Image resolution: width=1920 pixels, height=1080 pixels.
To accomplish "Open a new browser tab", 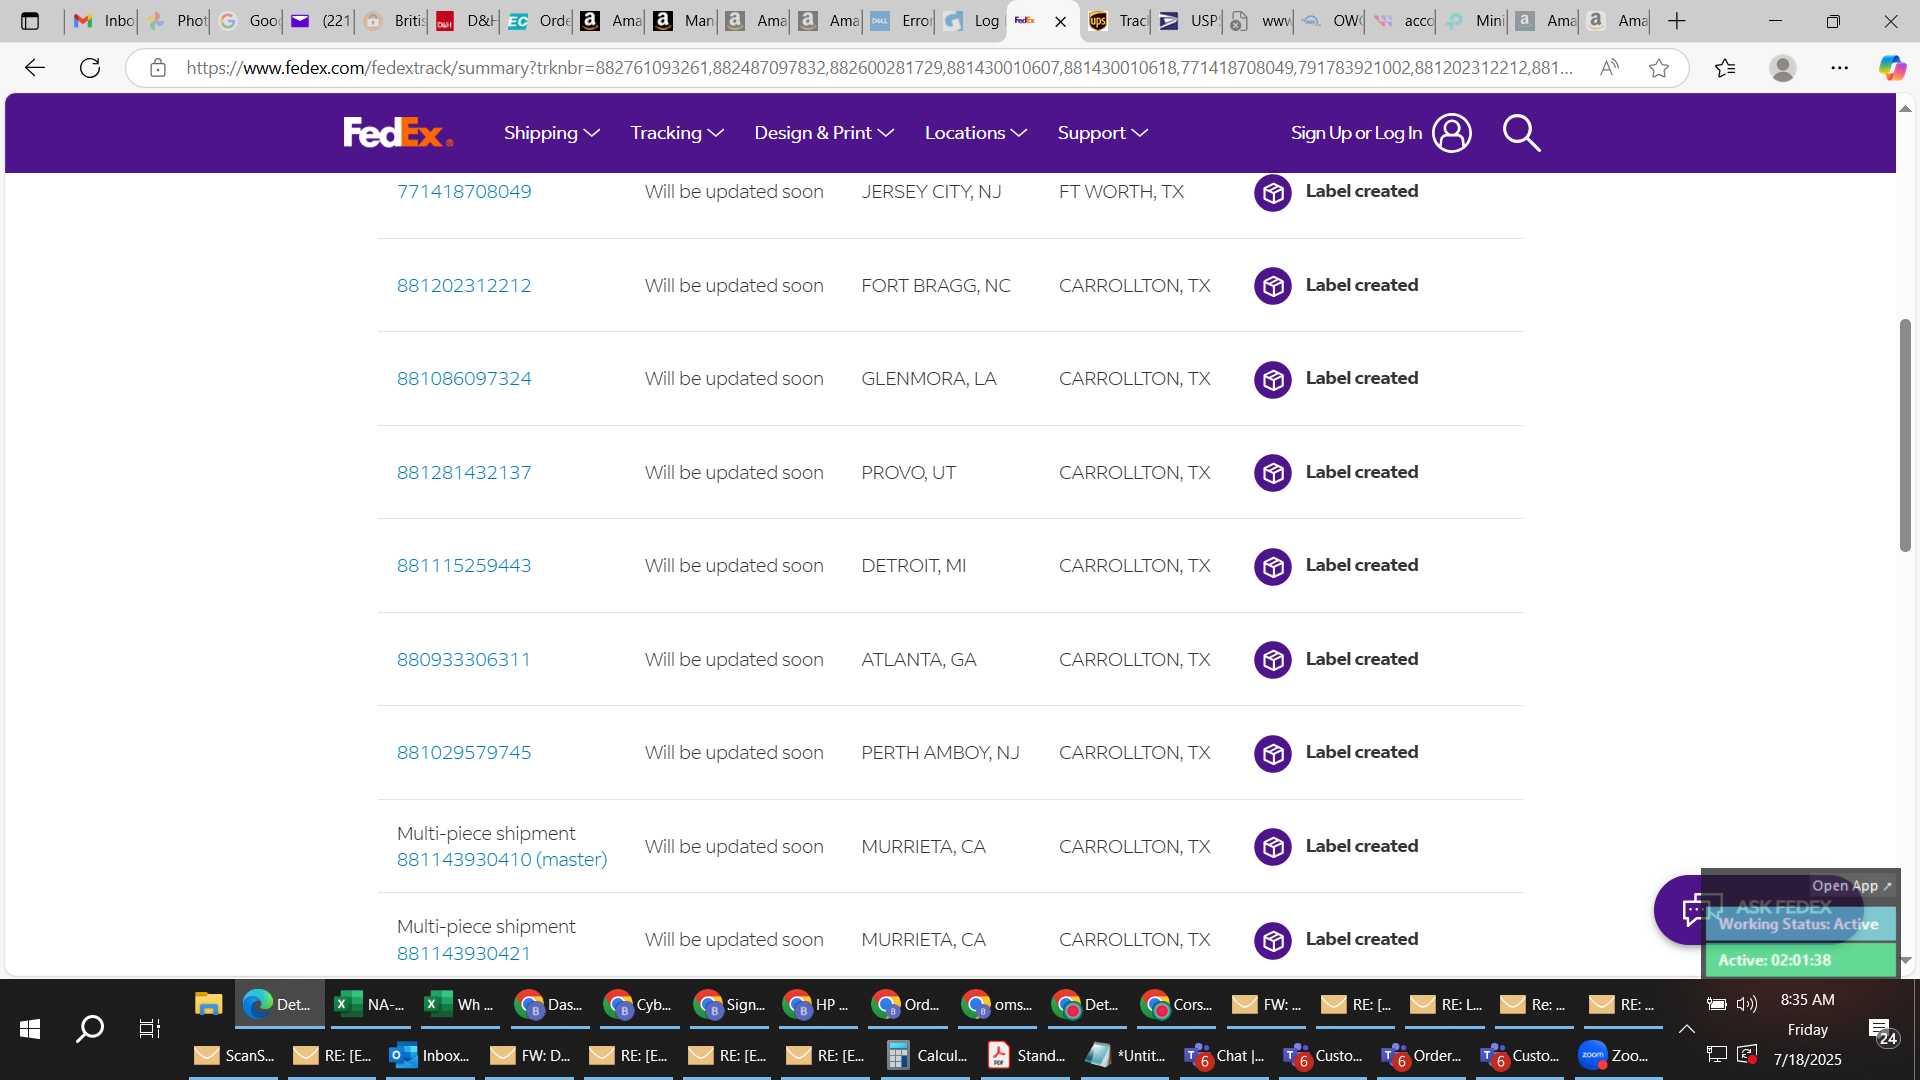I will point(1677,21).
